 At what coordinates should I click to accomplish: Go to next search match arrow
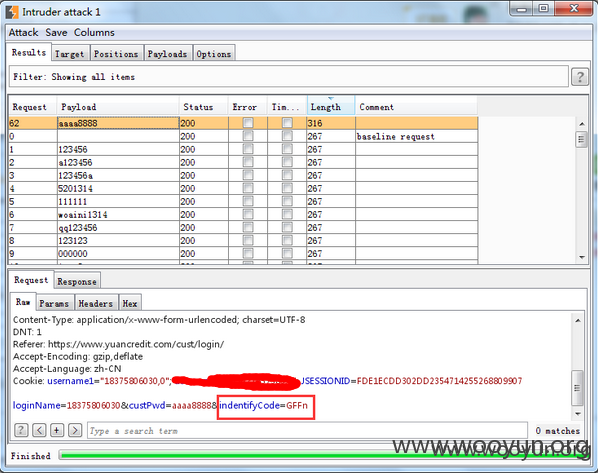75,430
